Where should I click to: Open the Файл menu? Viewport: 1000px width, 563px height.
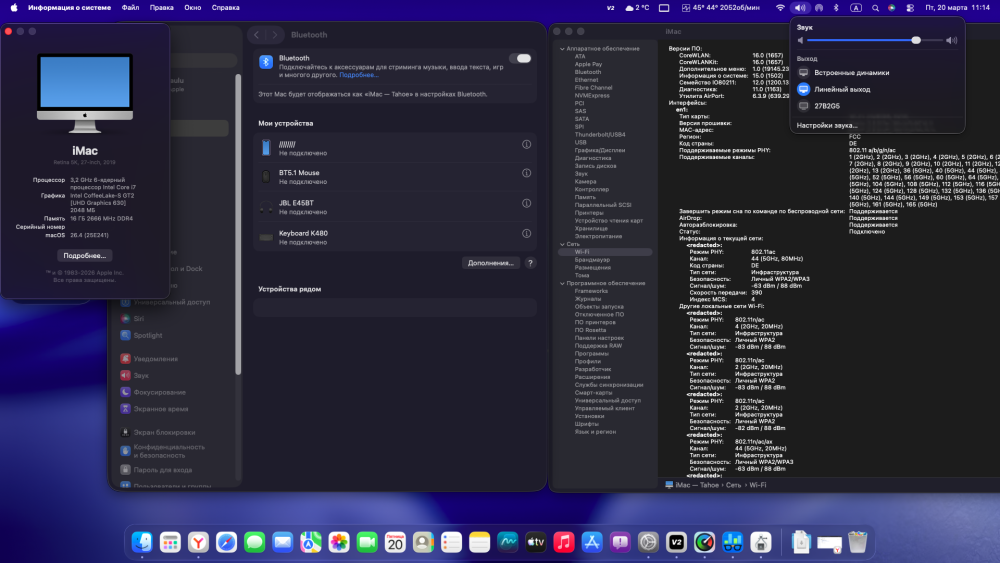pyautogui.click(x=130, y=8)
